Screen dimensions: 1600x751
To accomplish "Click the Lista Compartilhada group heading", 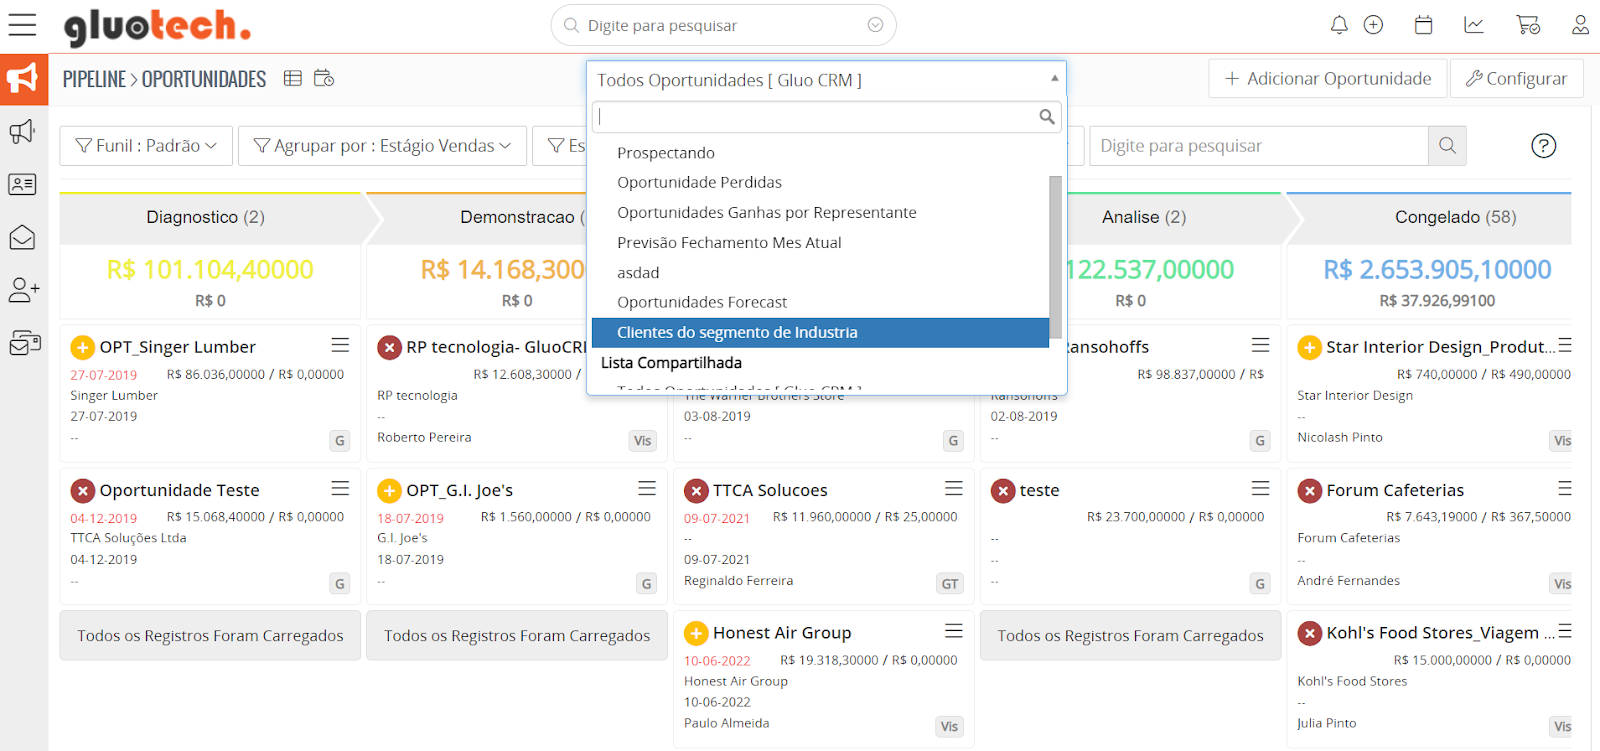I will point(671,363).
